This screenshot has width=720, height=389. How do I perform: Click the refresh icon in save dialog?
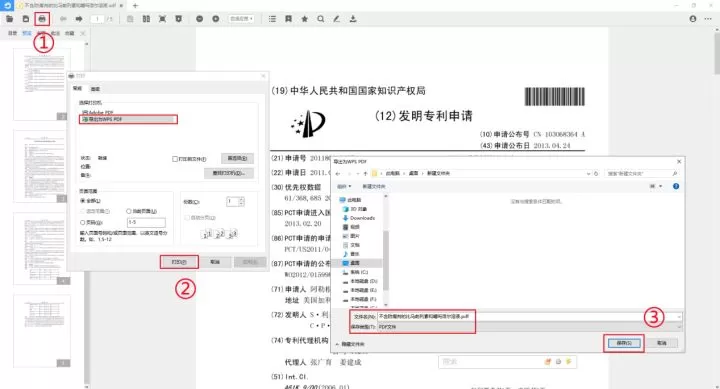coord(596,174)
